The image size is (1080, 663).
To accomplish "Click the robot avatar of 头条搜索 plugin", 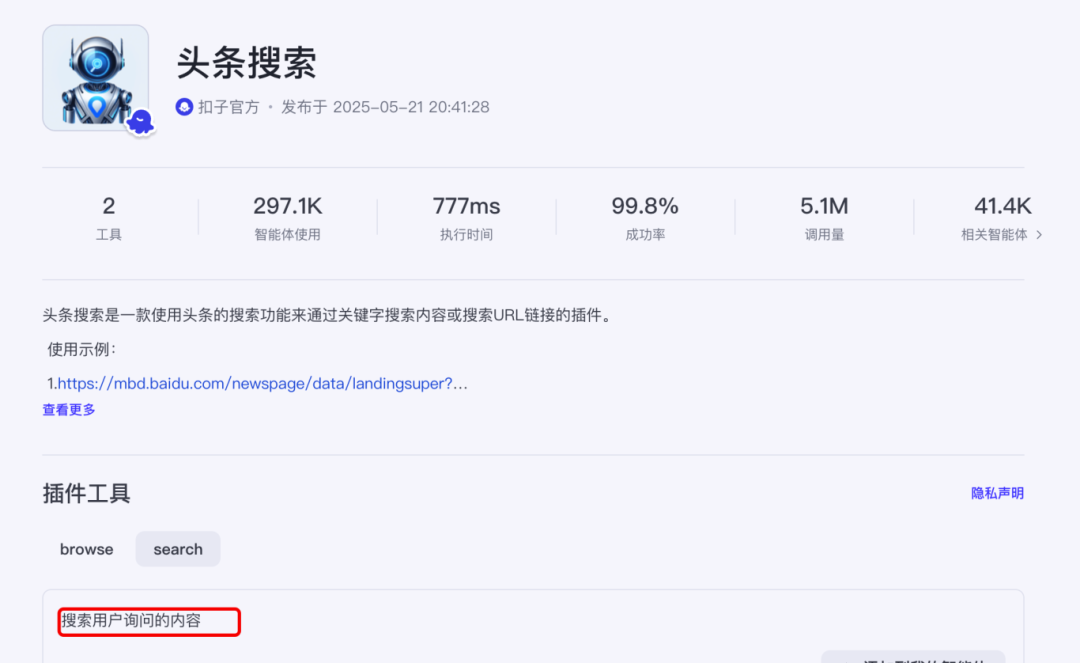I will (96, 78).
